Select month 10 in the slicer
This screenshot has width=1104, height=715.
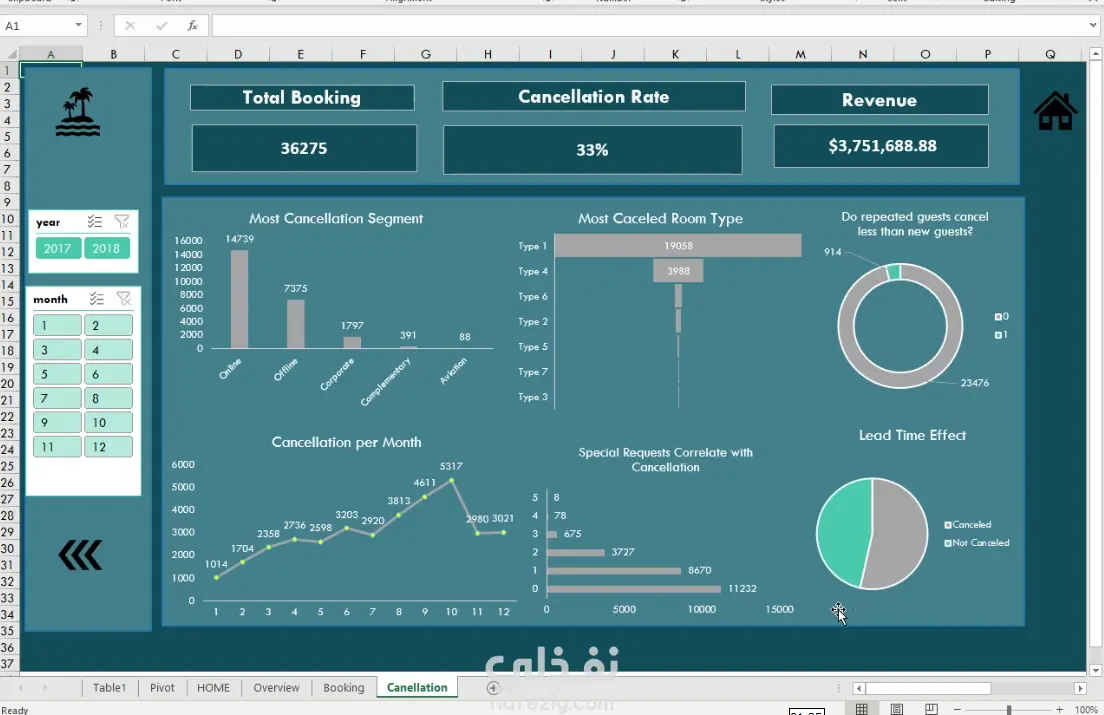coord(108,422)
